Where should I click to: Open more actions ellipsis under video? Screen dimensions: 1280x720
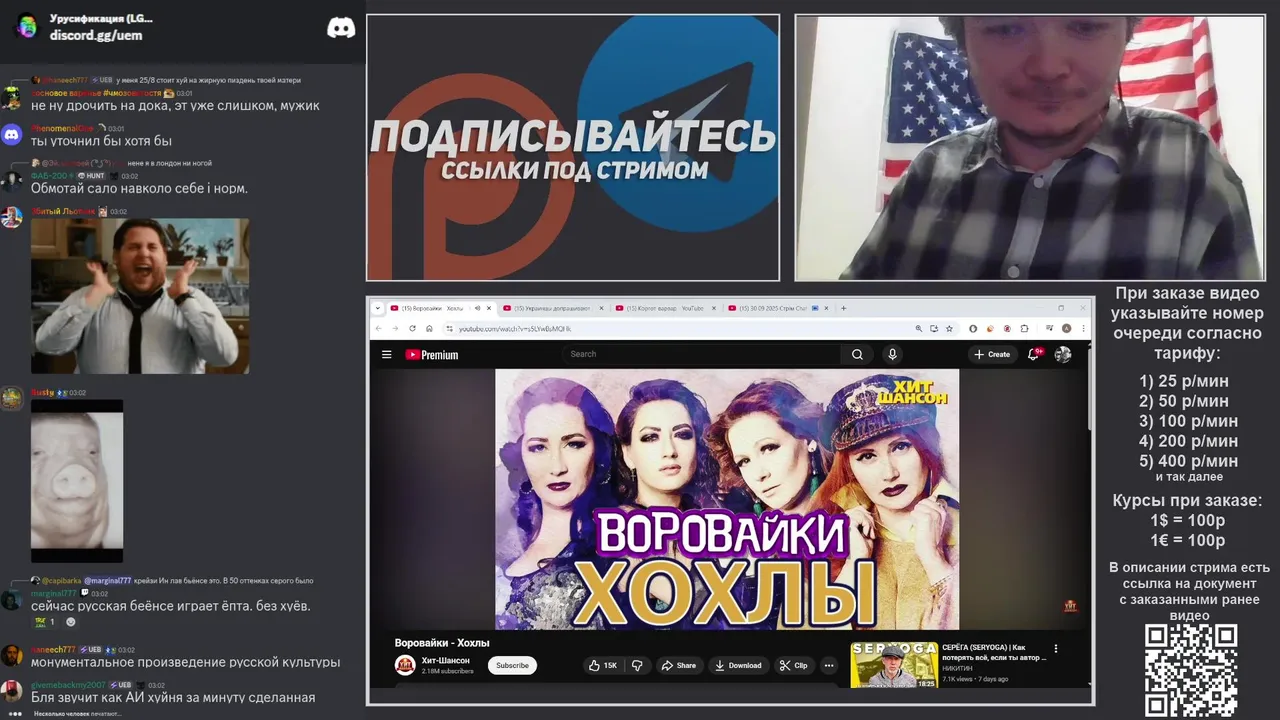pyautogui.click(x=828, y=665)
